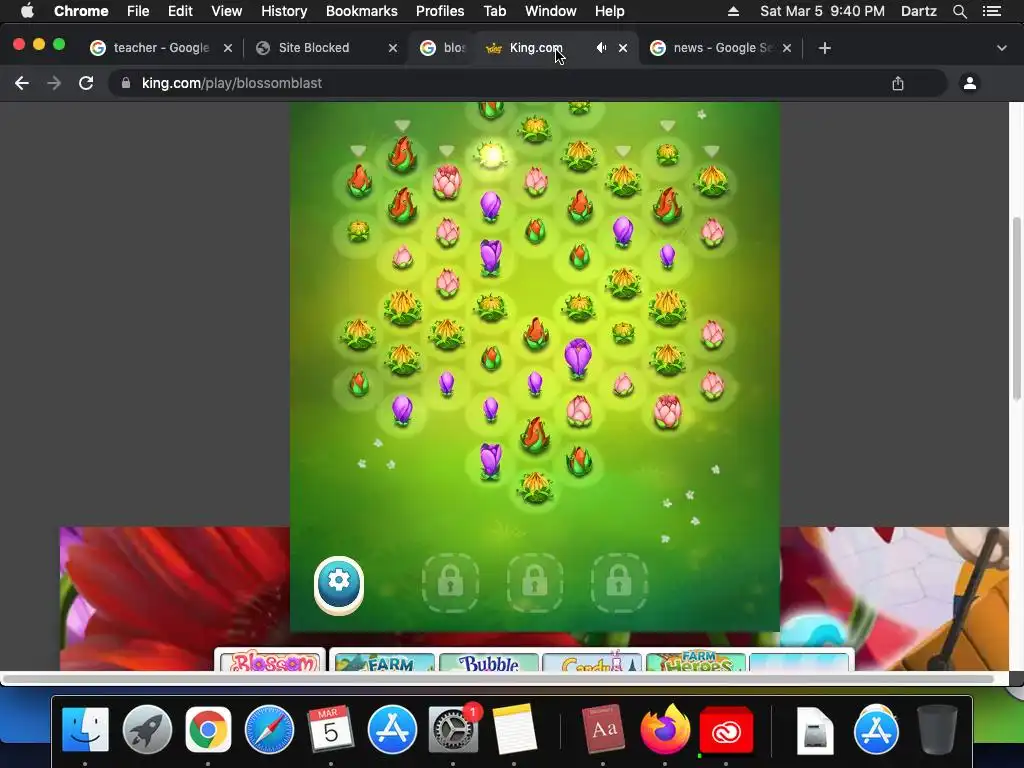
Task: Open Launchpad from the dock
Action: click(147, 729)
